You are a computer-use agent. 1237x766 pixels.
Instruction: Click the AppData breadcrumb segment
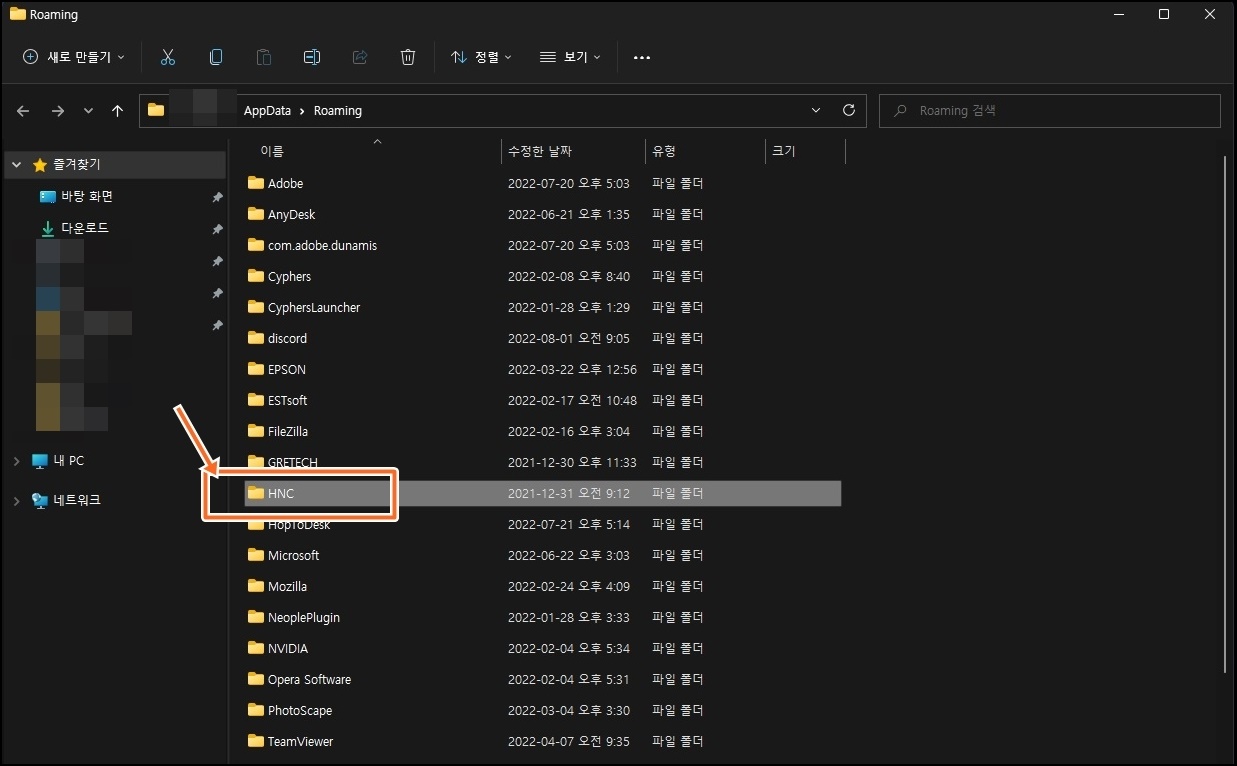pos(266,111)
